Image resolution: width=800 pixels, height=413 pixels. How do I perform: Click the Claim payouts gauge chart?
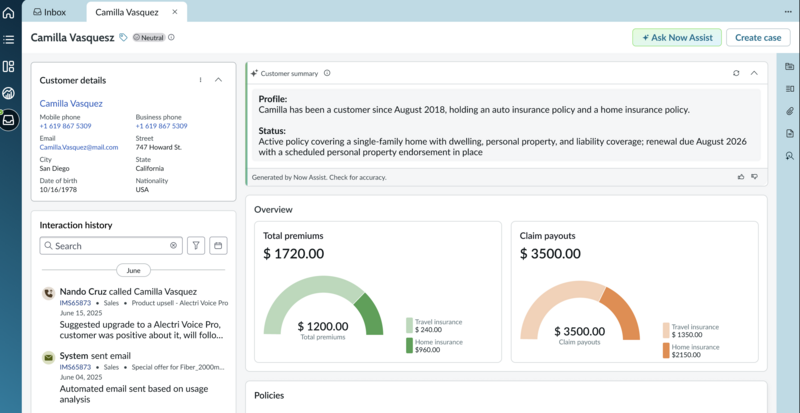point(580,310)
